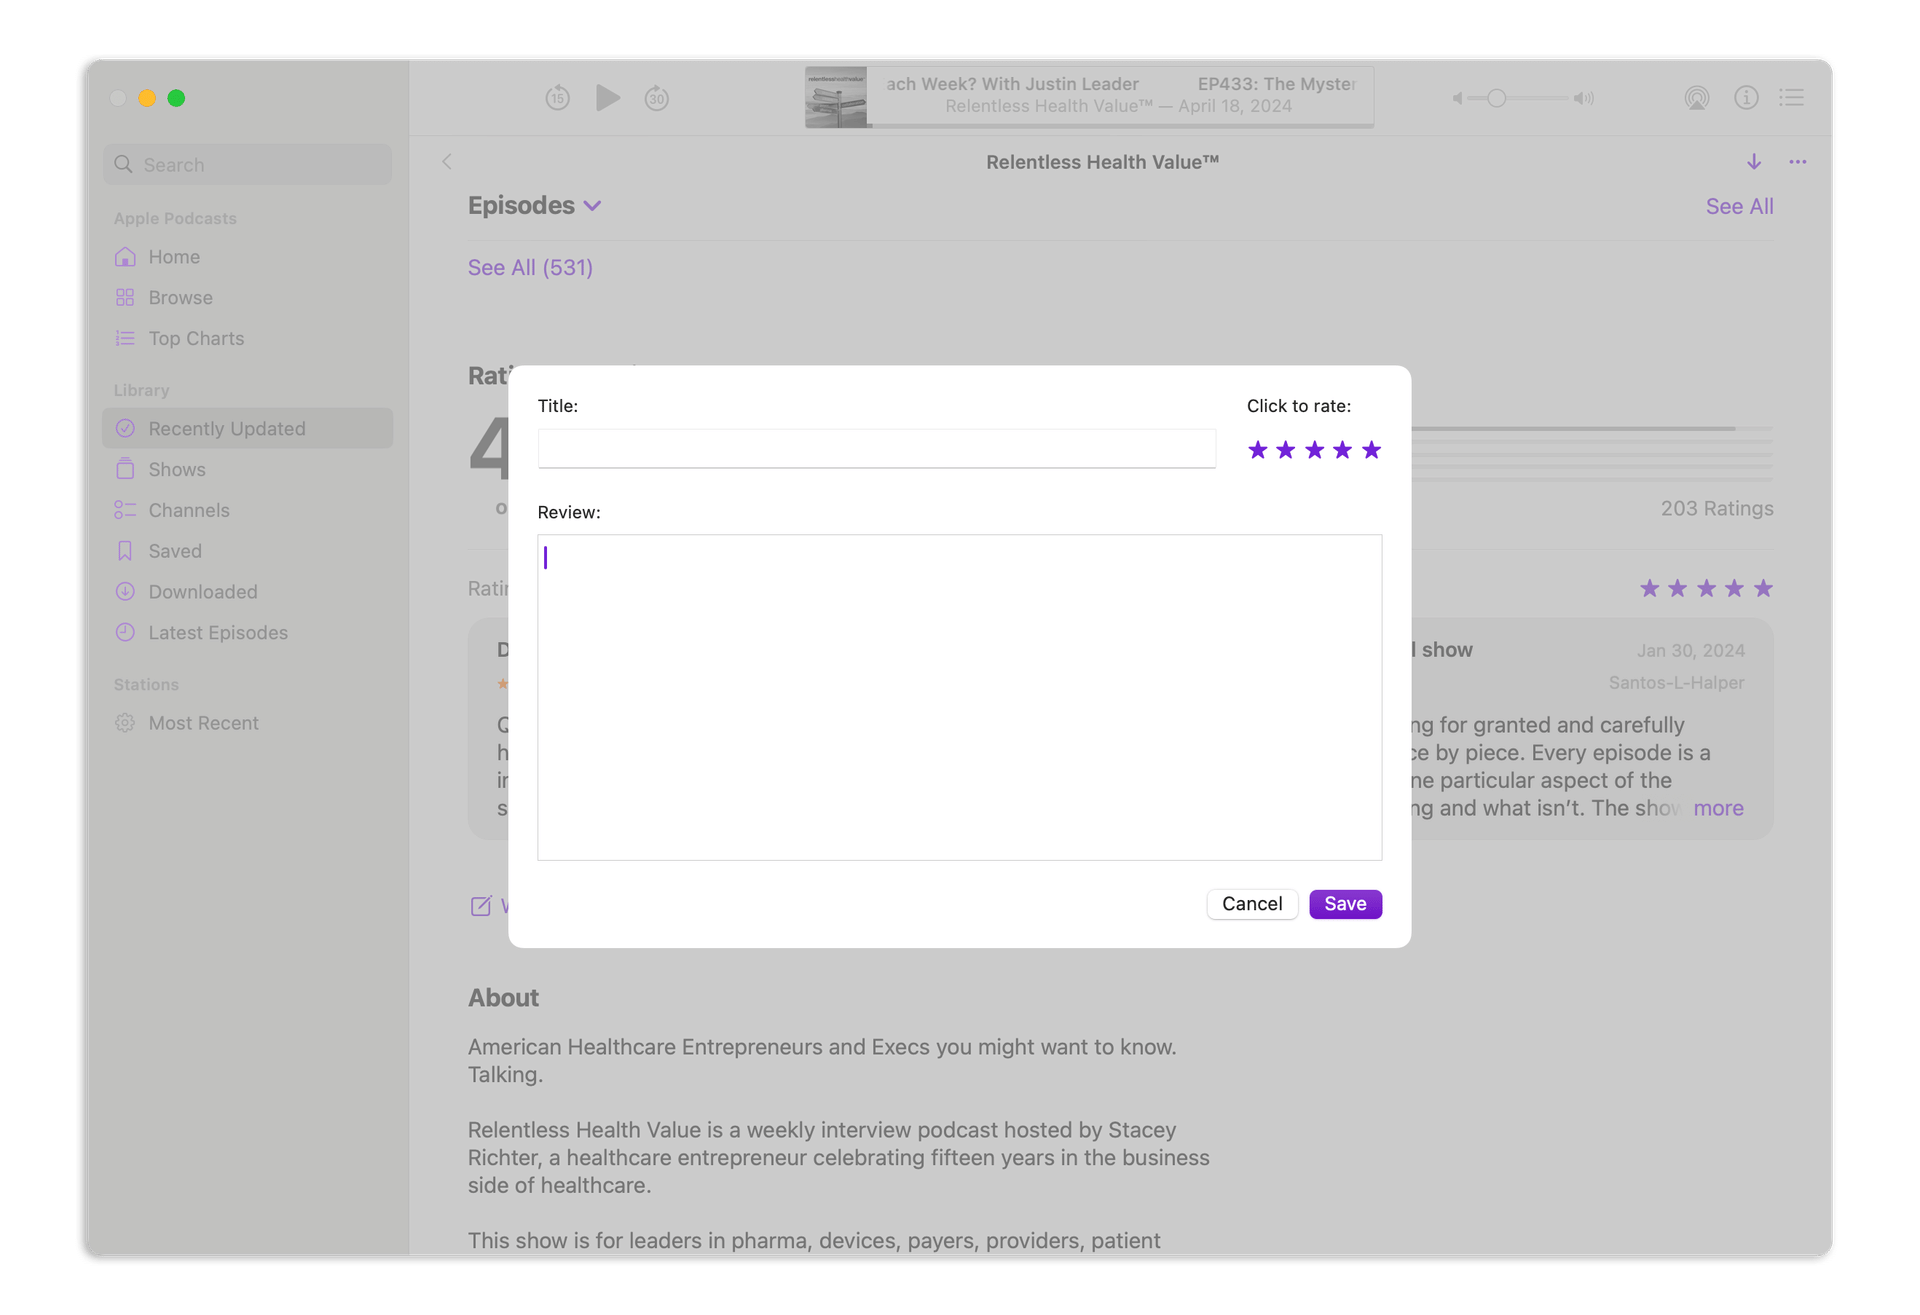Adjust the volume slider knob
Image resolution: width=1920 pixels, height=1315 pixels.
[1496, 98]
